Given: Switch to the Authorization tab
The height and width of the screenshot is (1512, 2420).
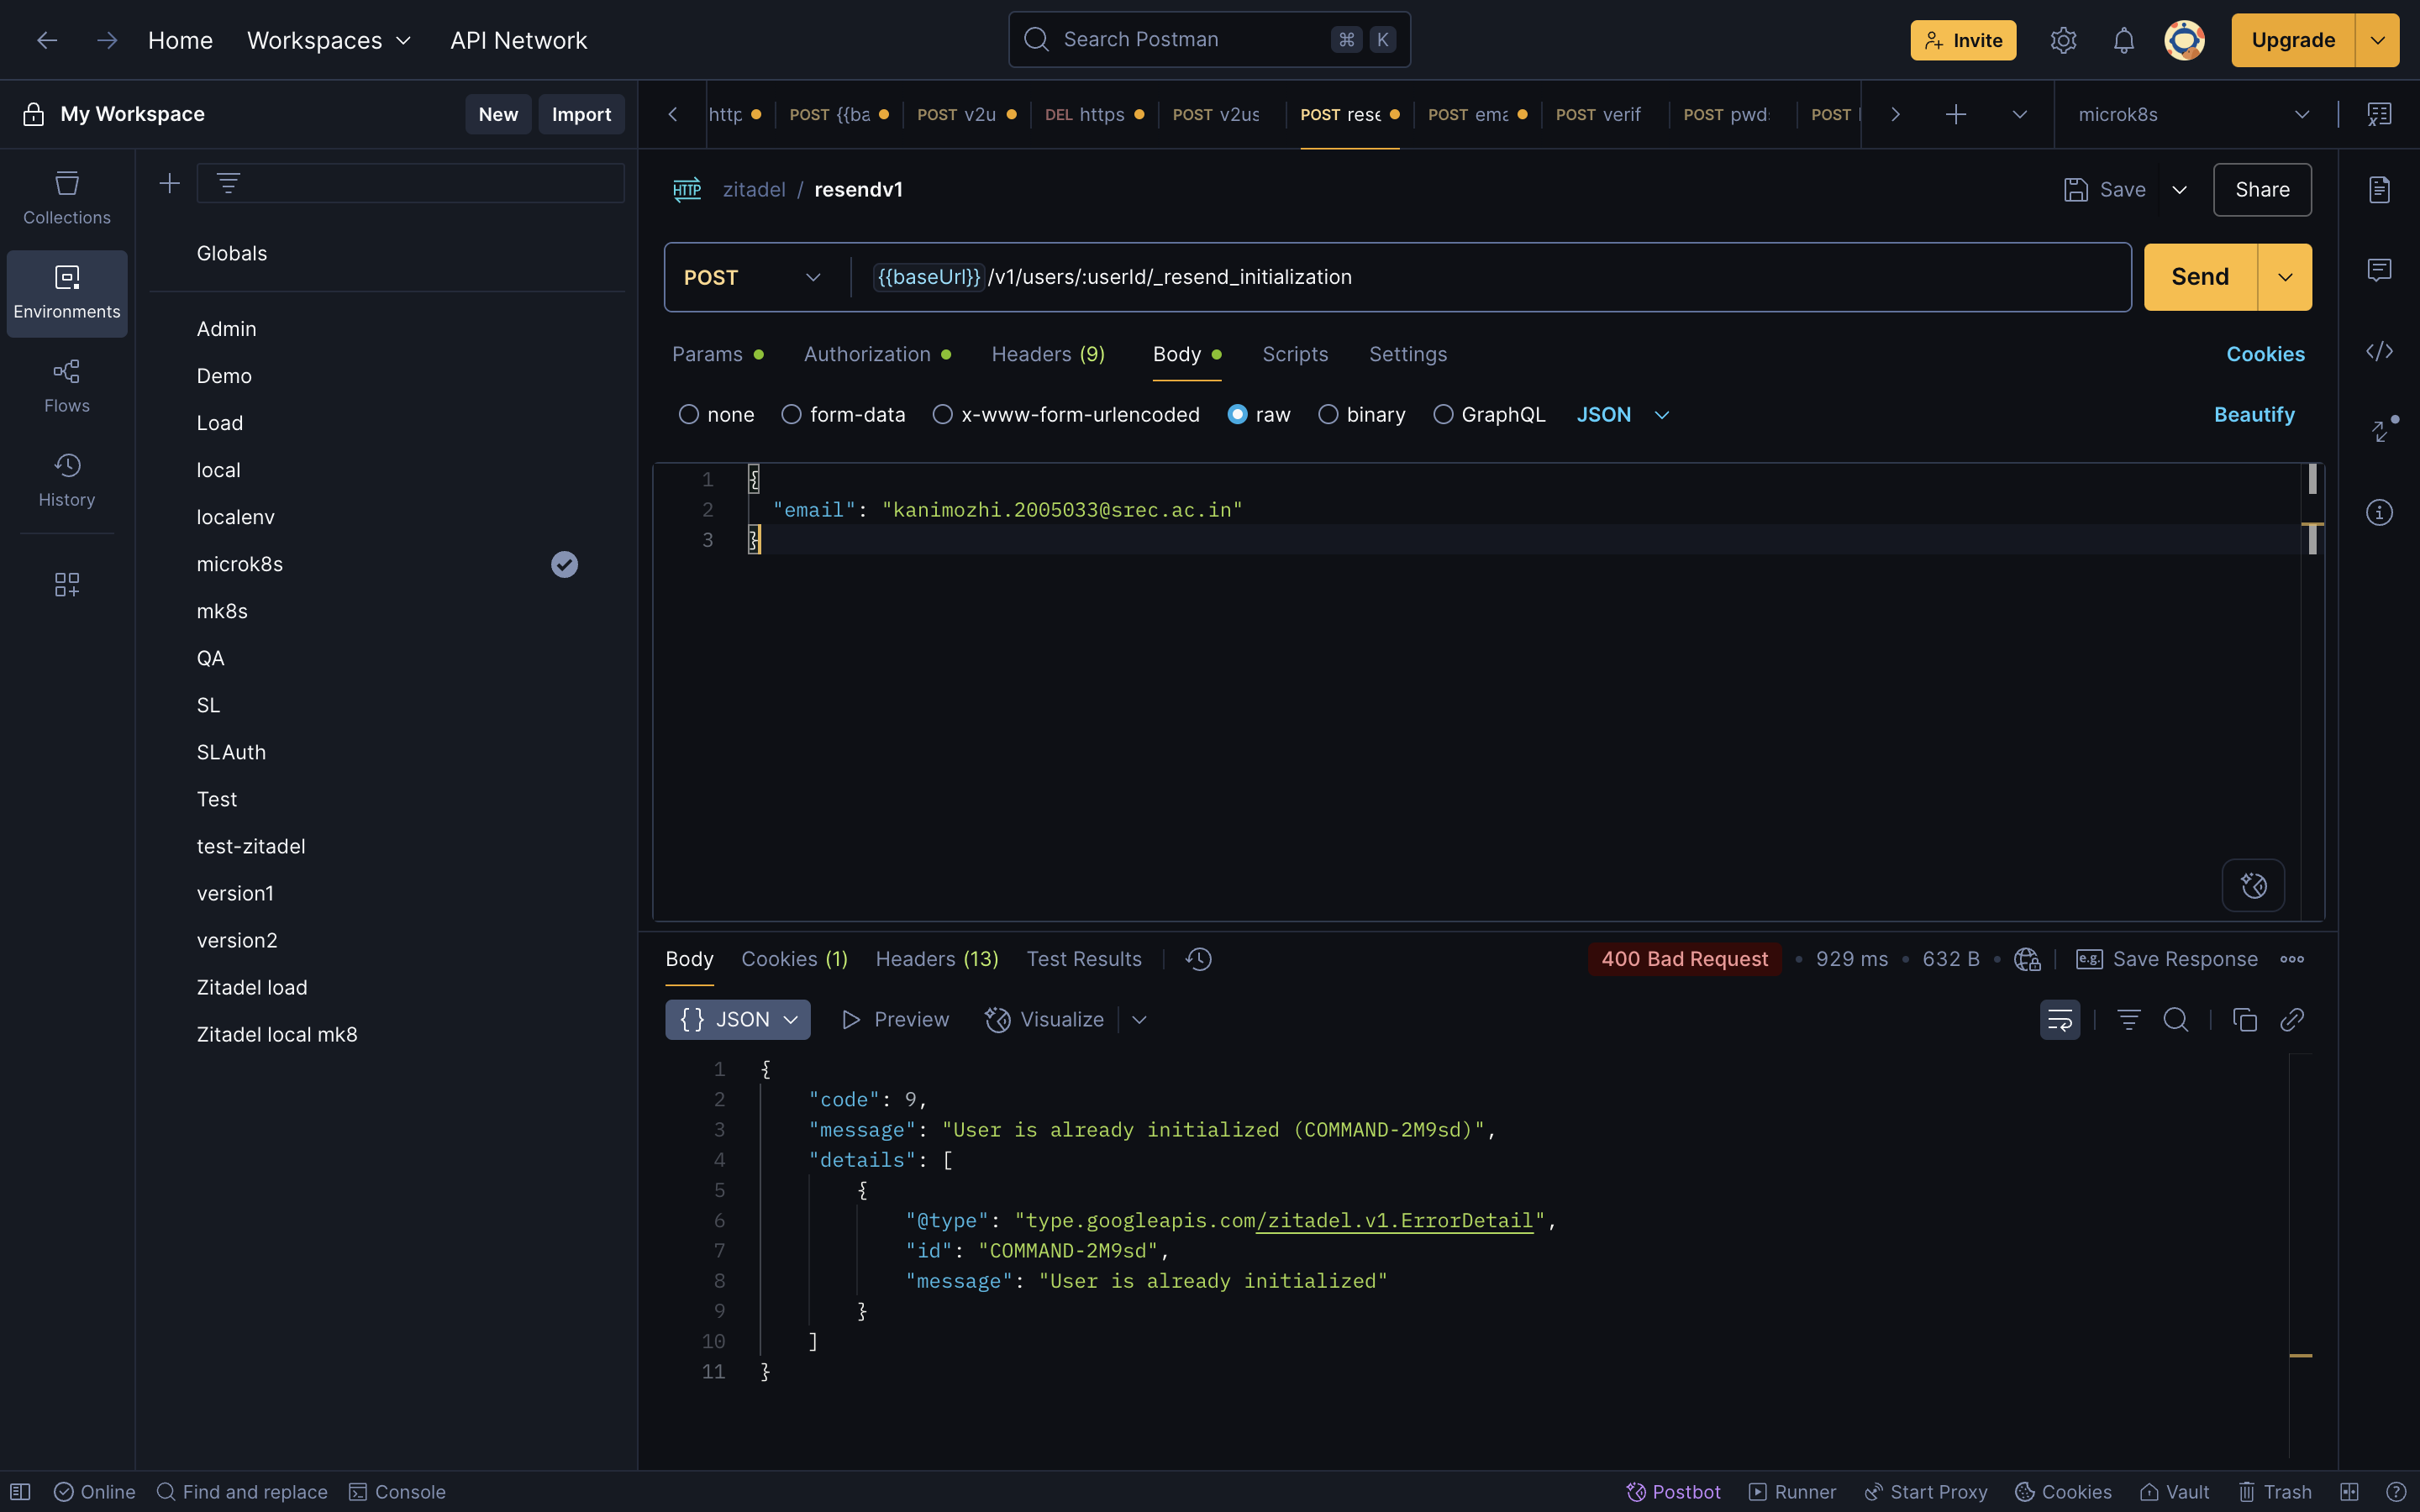Looking at the screenshot, I should (877, 354).
